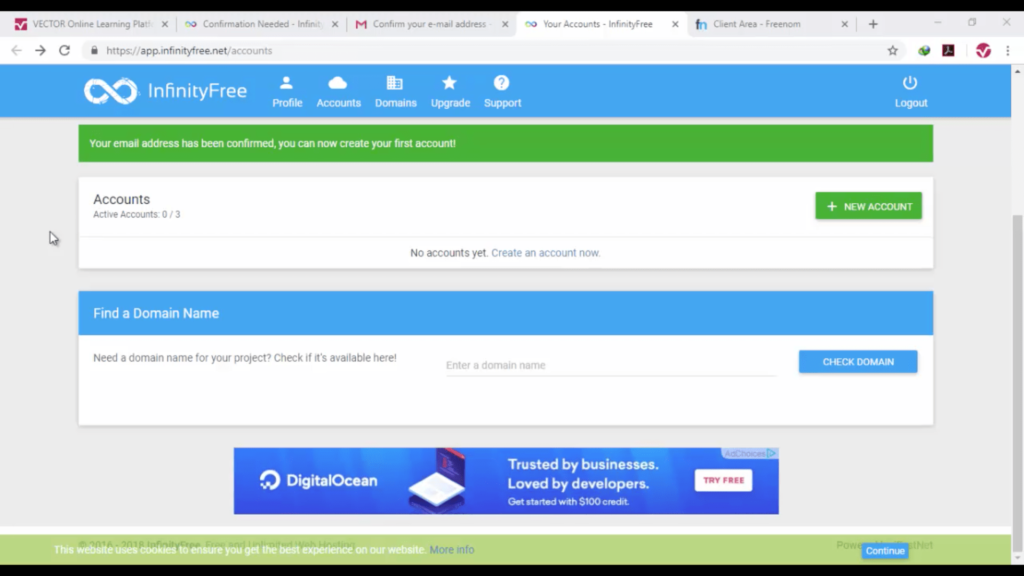Click the CHECK DOMAIN button

tap(857, 362)
